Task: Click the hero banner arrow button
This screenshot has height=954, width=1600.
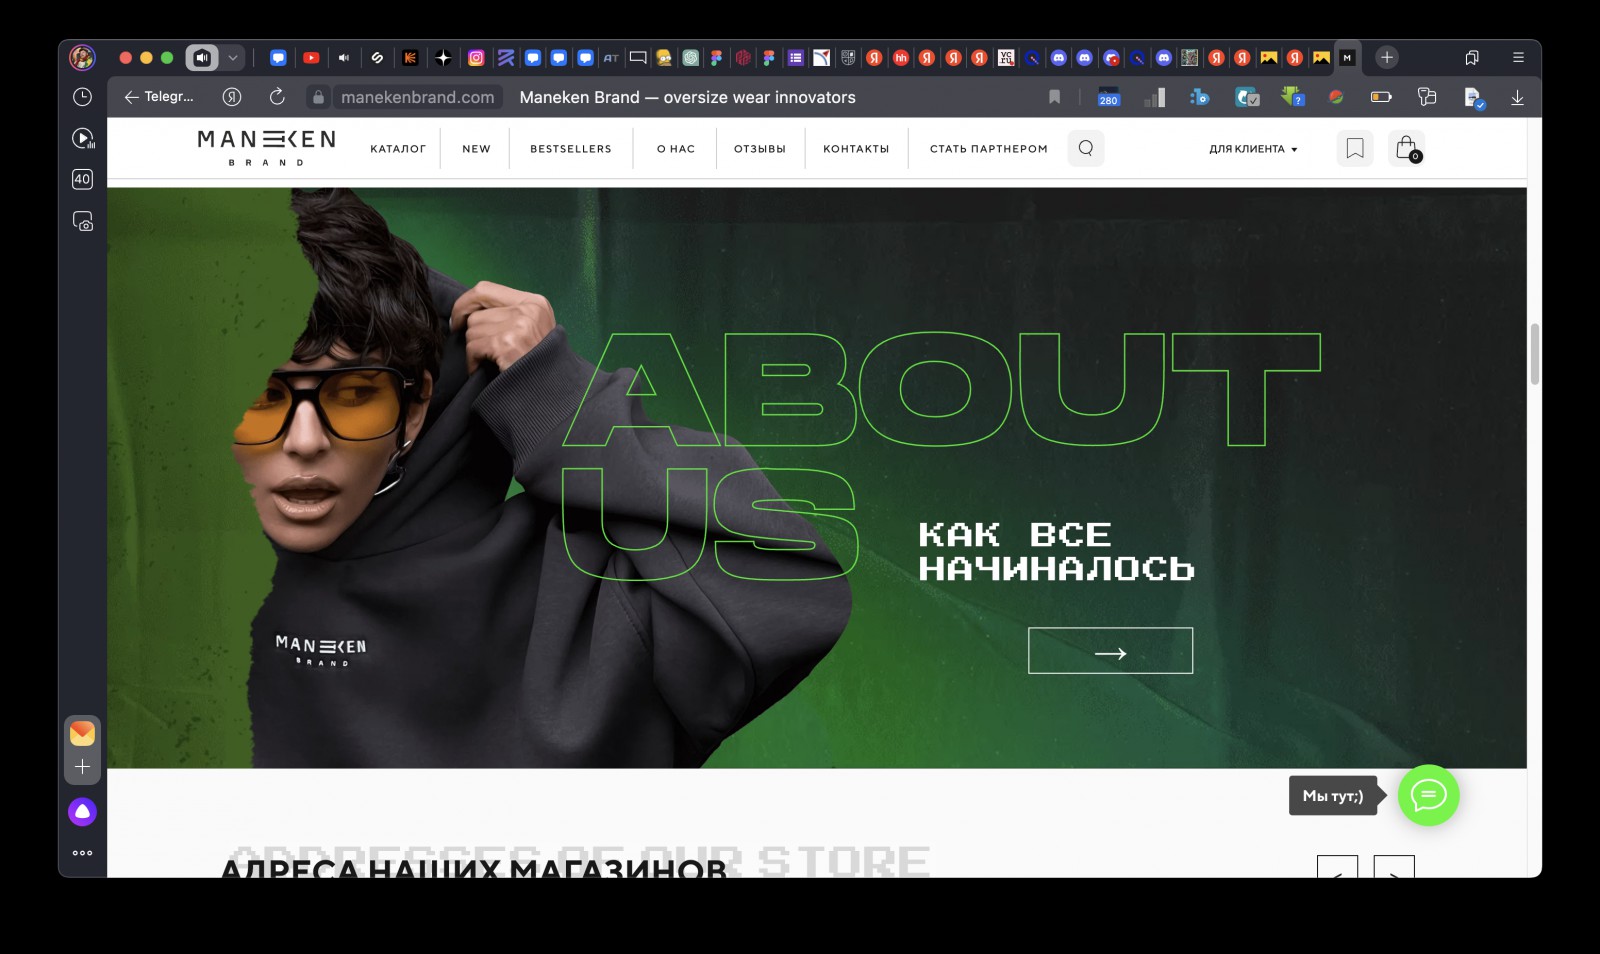Action: (x=1110, y=651)
